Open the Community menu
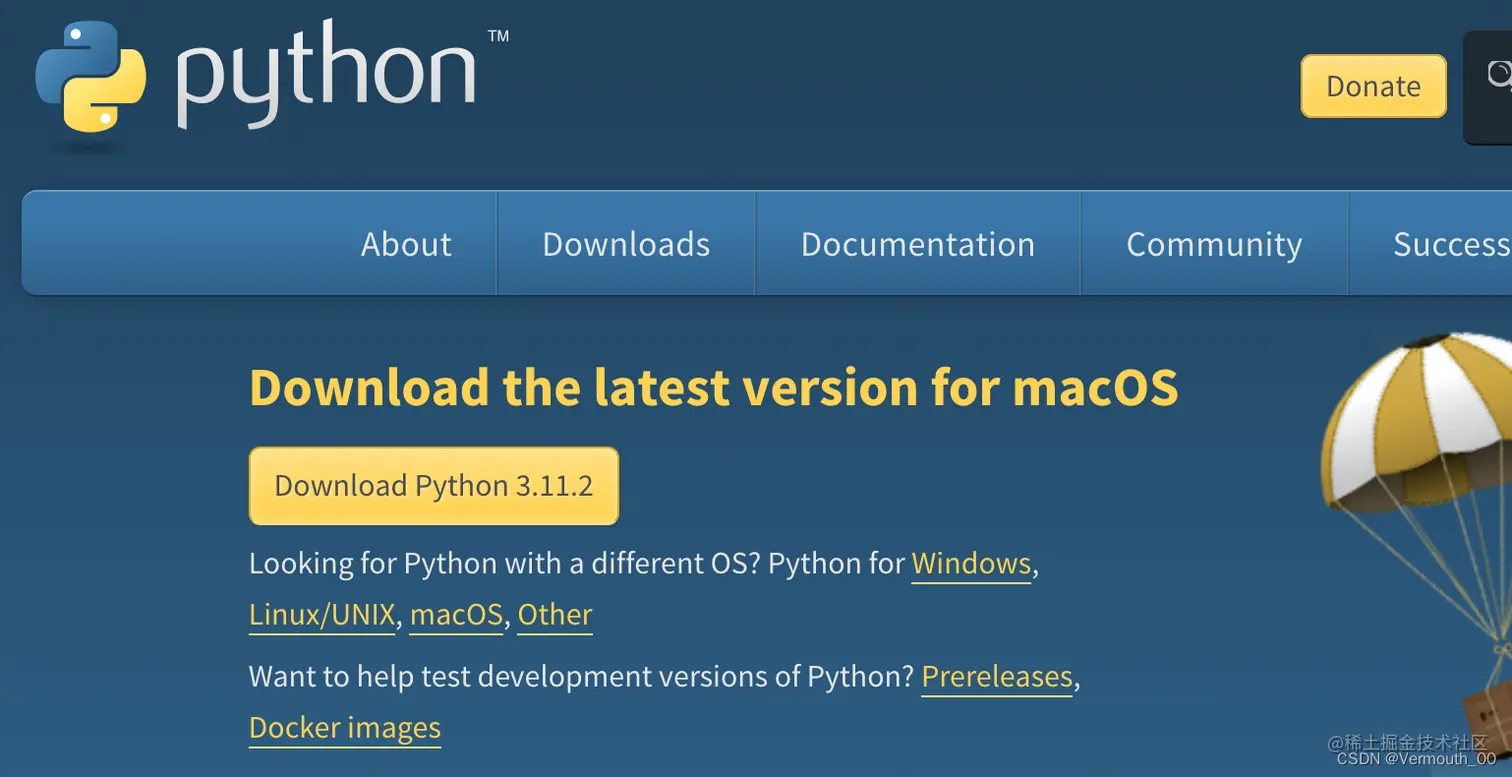The height and width of the screenshot is (777, 1512). click(x=1214, y=244)
